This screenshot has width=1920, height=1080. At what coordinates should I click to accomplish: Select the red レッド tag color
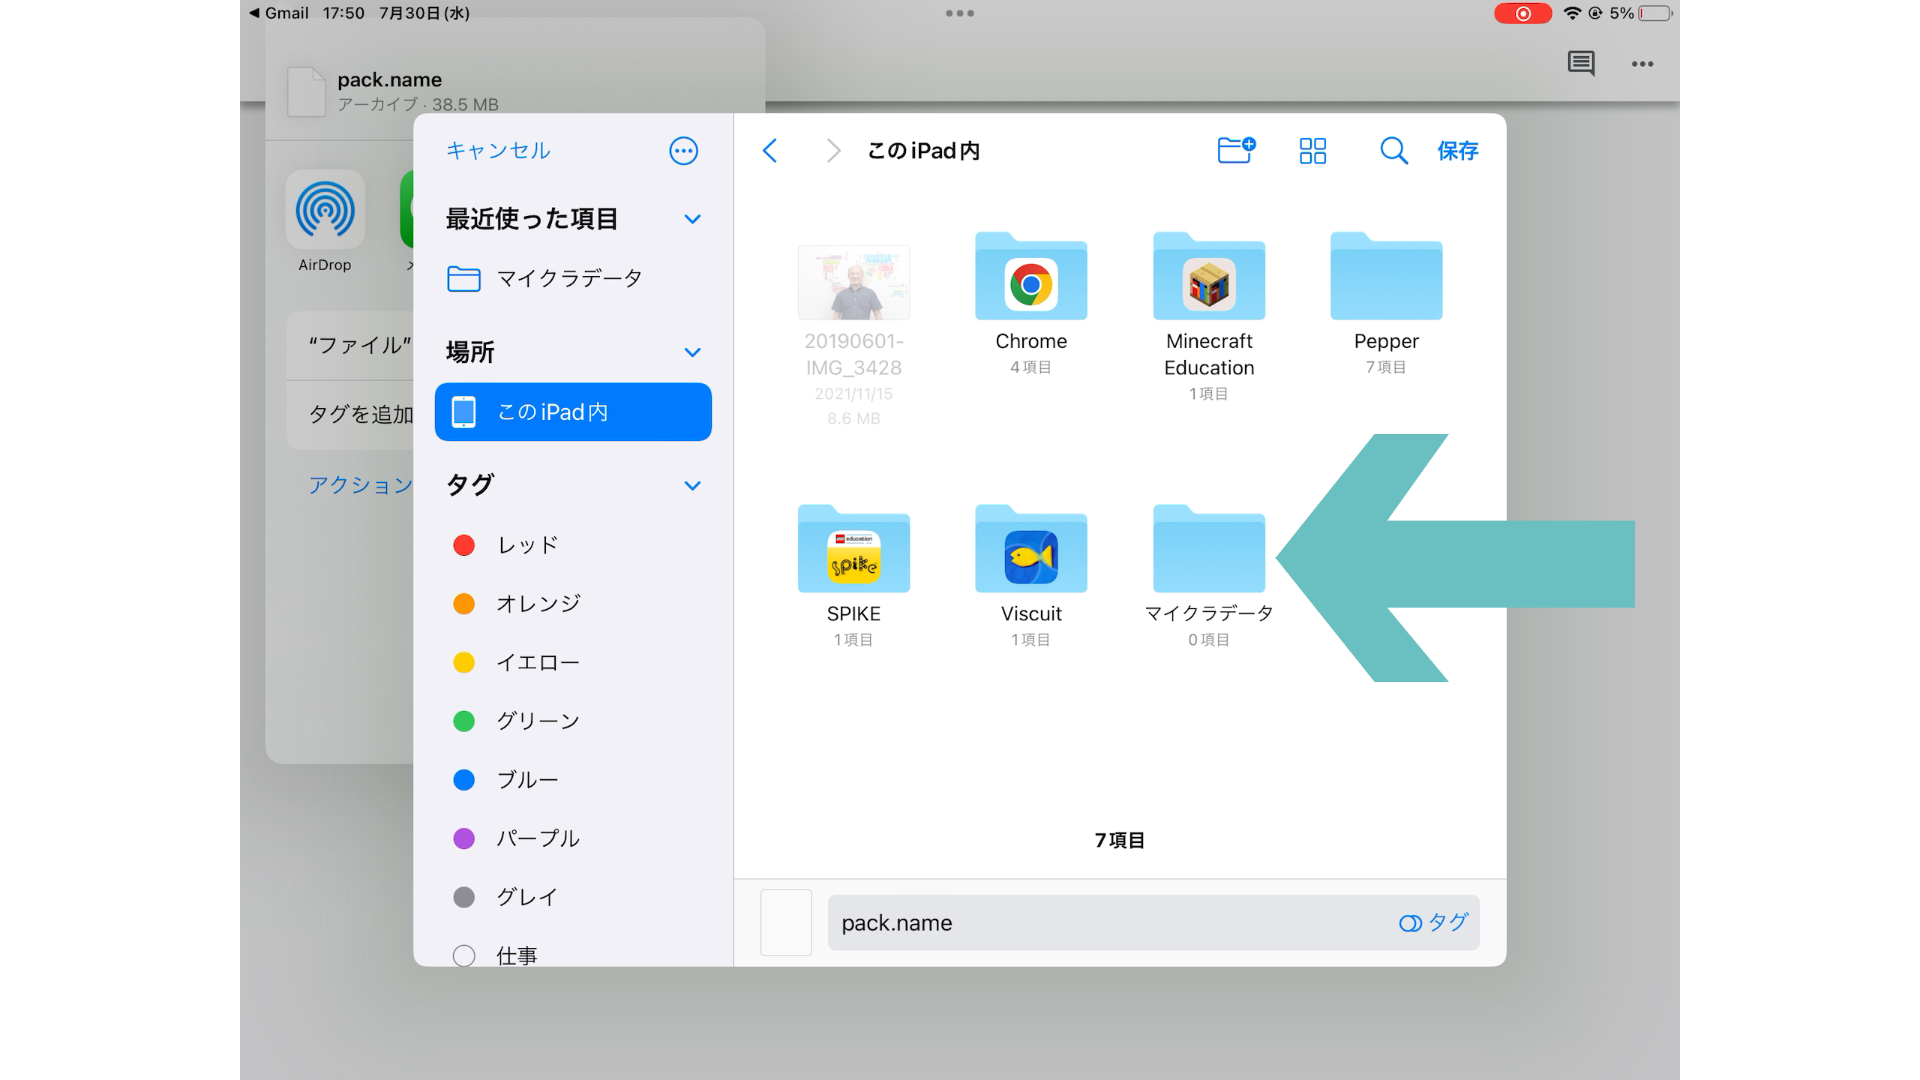click(x=464, y=545)
